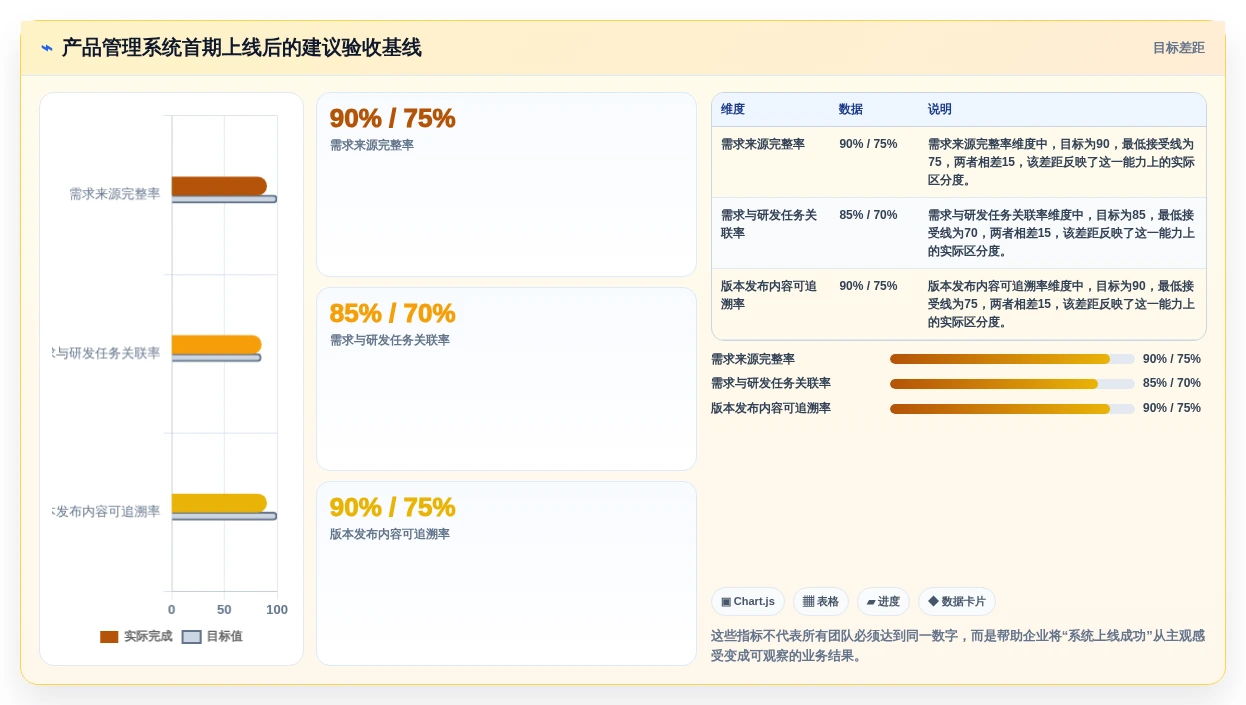The height and width of the screenshot is (705, 1246).
Task: Click the 数据 table column header
Action: pos(851,110)
